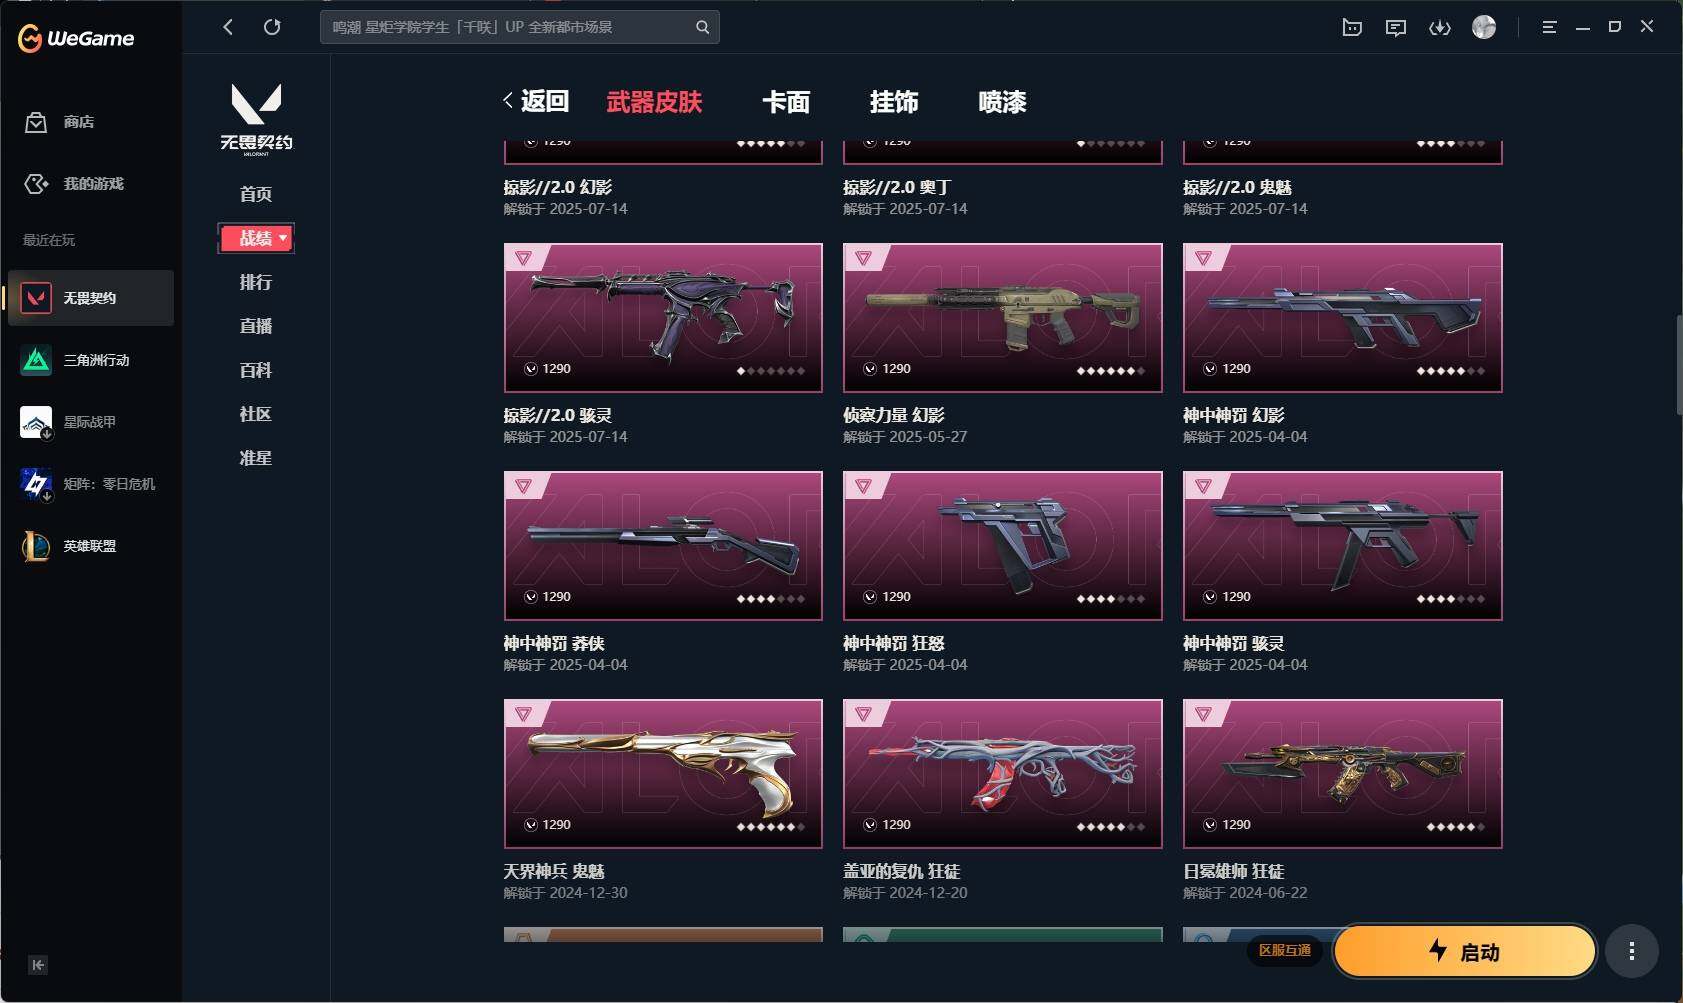Click the 返回 back link
1683x1003 pixels.
coord(536,101)
